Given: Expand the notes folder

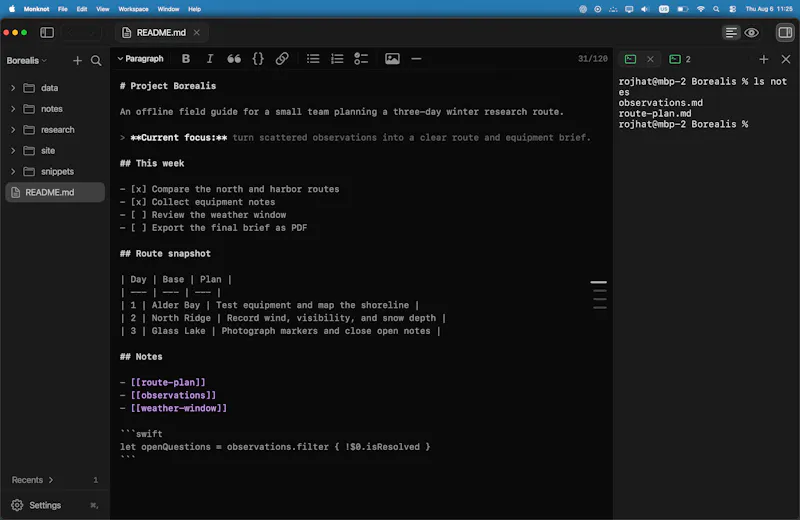Looking at the screenshot, I should [13, 109].
